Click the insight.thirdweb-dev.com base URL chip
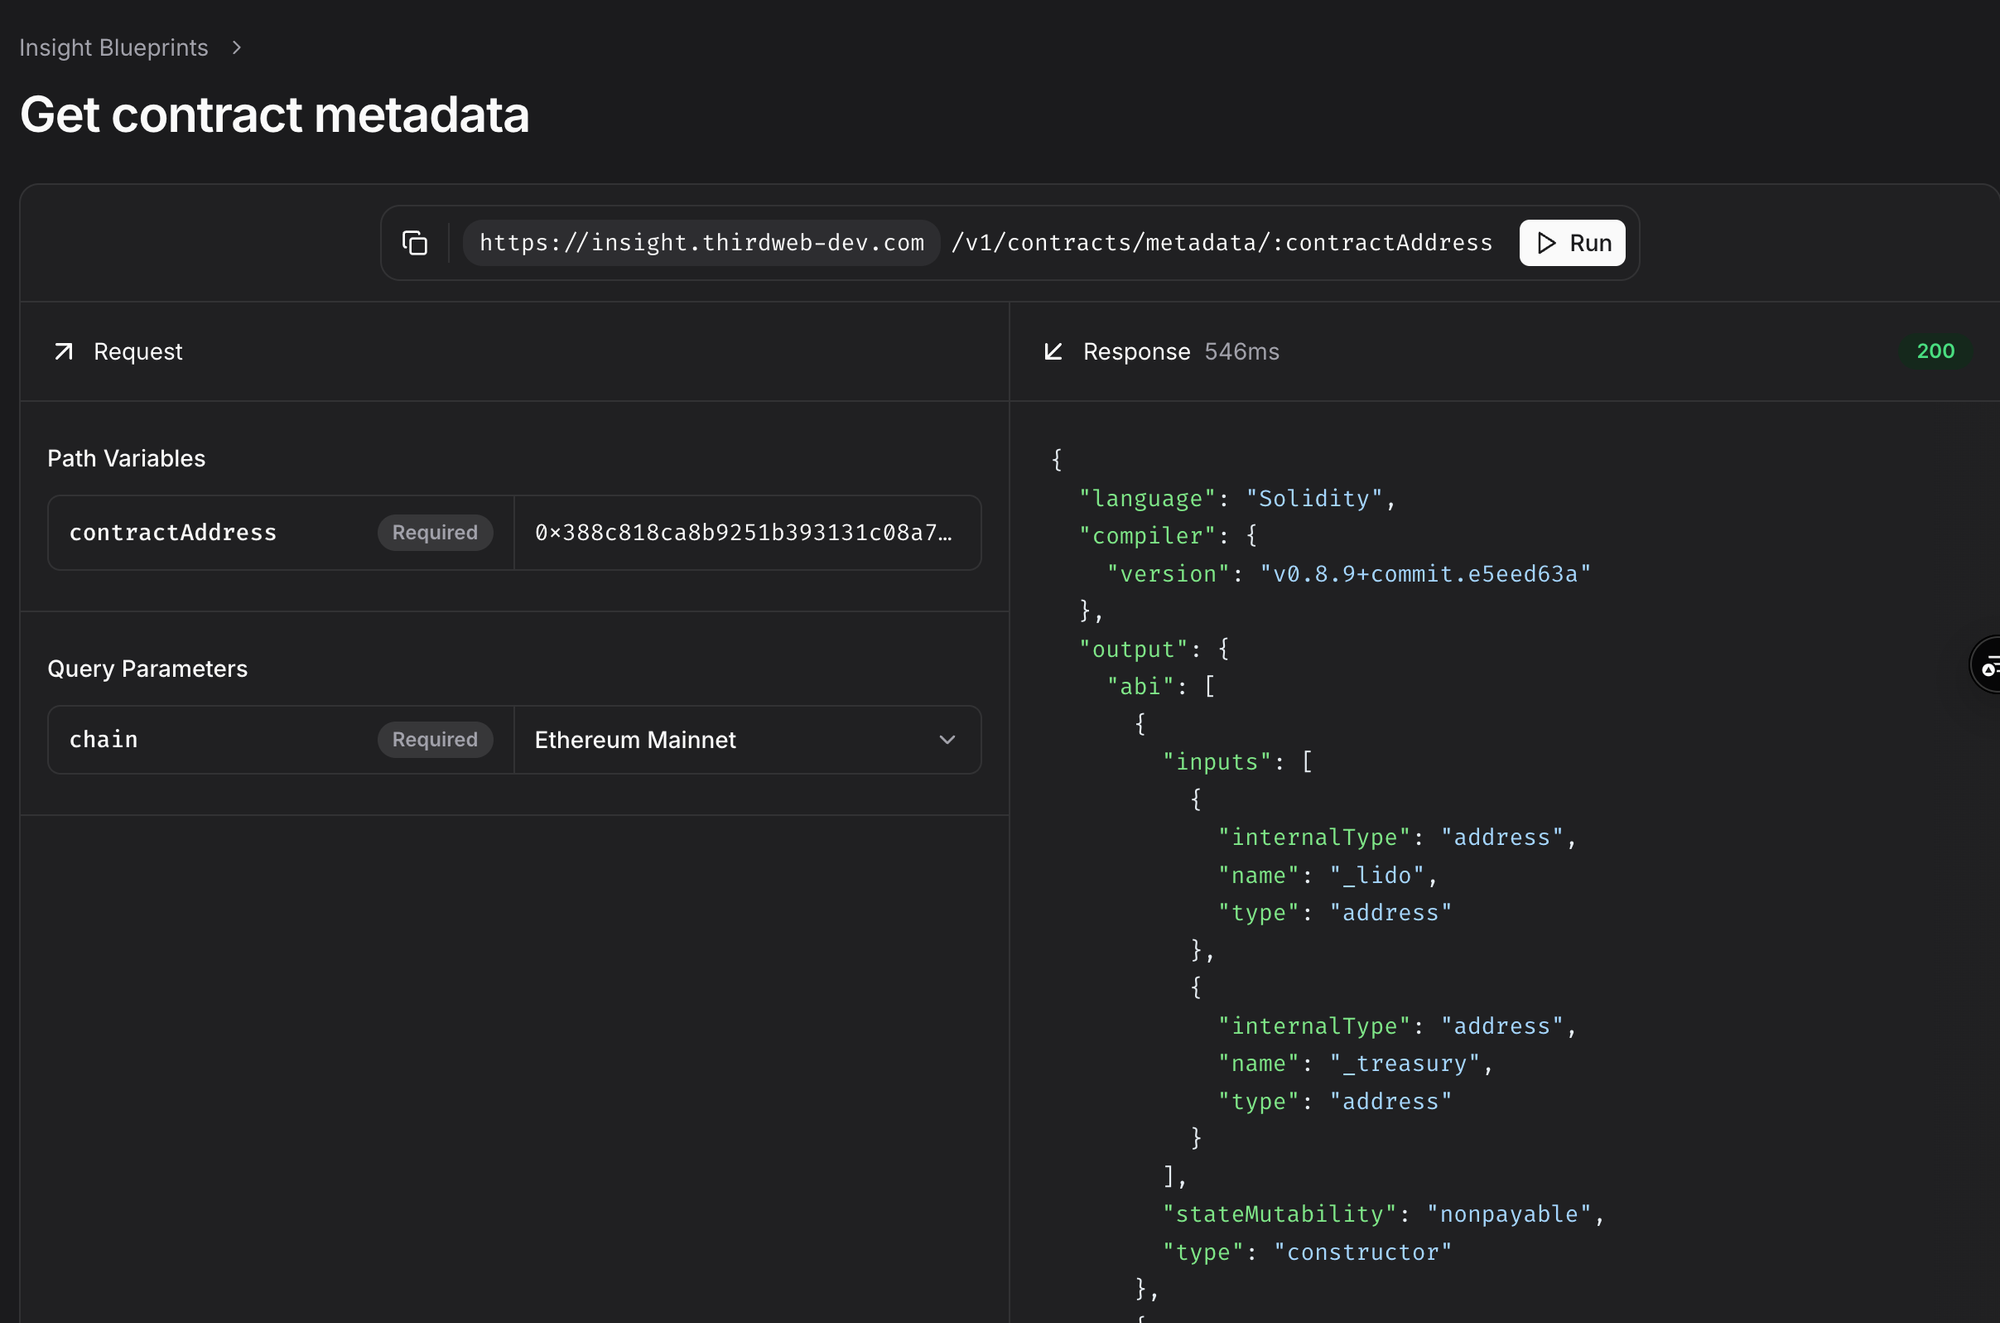This screenshot has width=2000, height=1323. pos(701,243)
